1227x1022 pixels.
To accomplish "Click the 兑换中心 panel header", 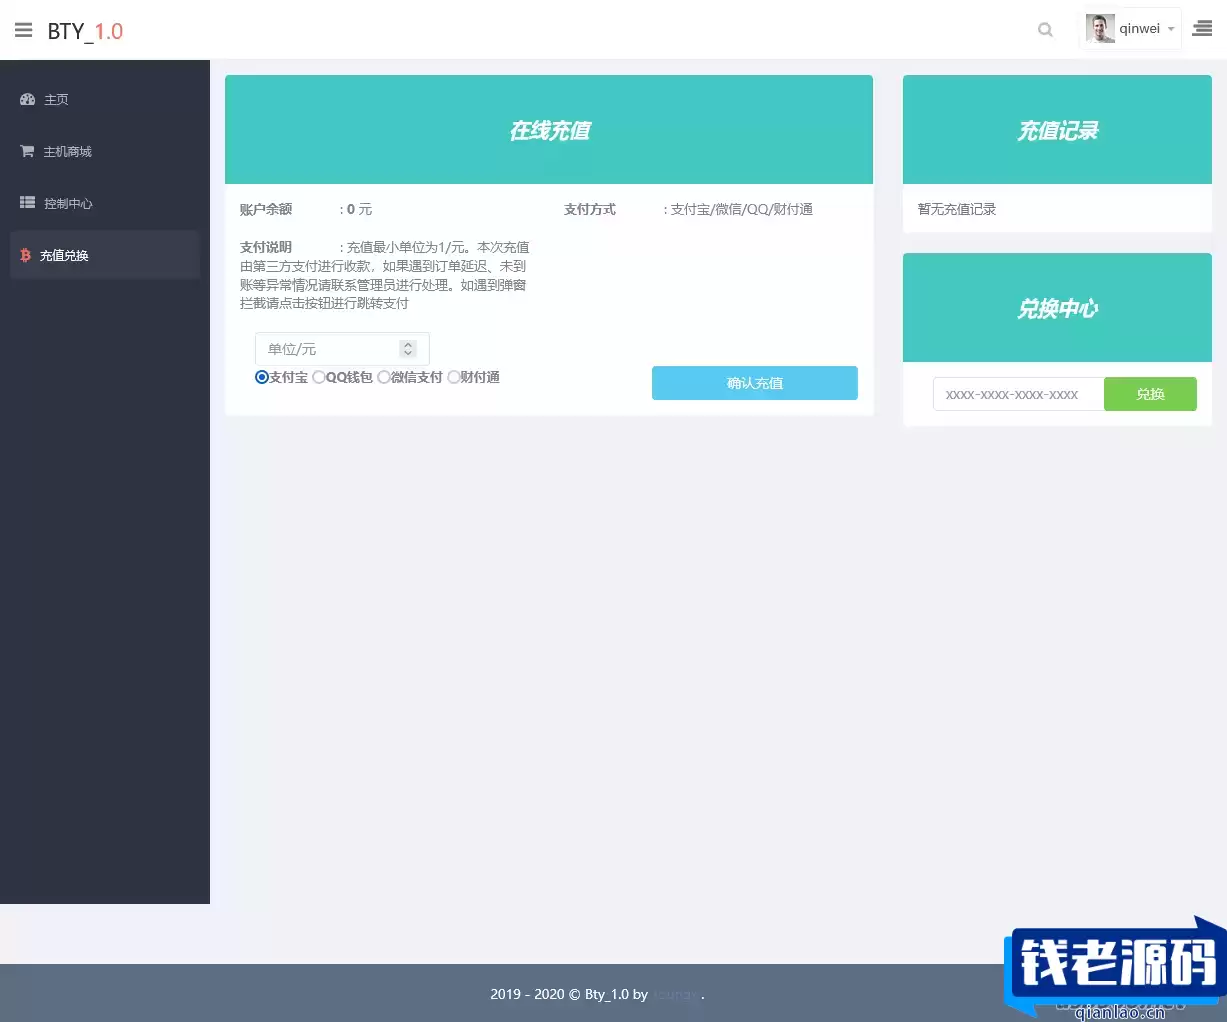I will click(x=1057, y=308).
